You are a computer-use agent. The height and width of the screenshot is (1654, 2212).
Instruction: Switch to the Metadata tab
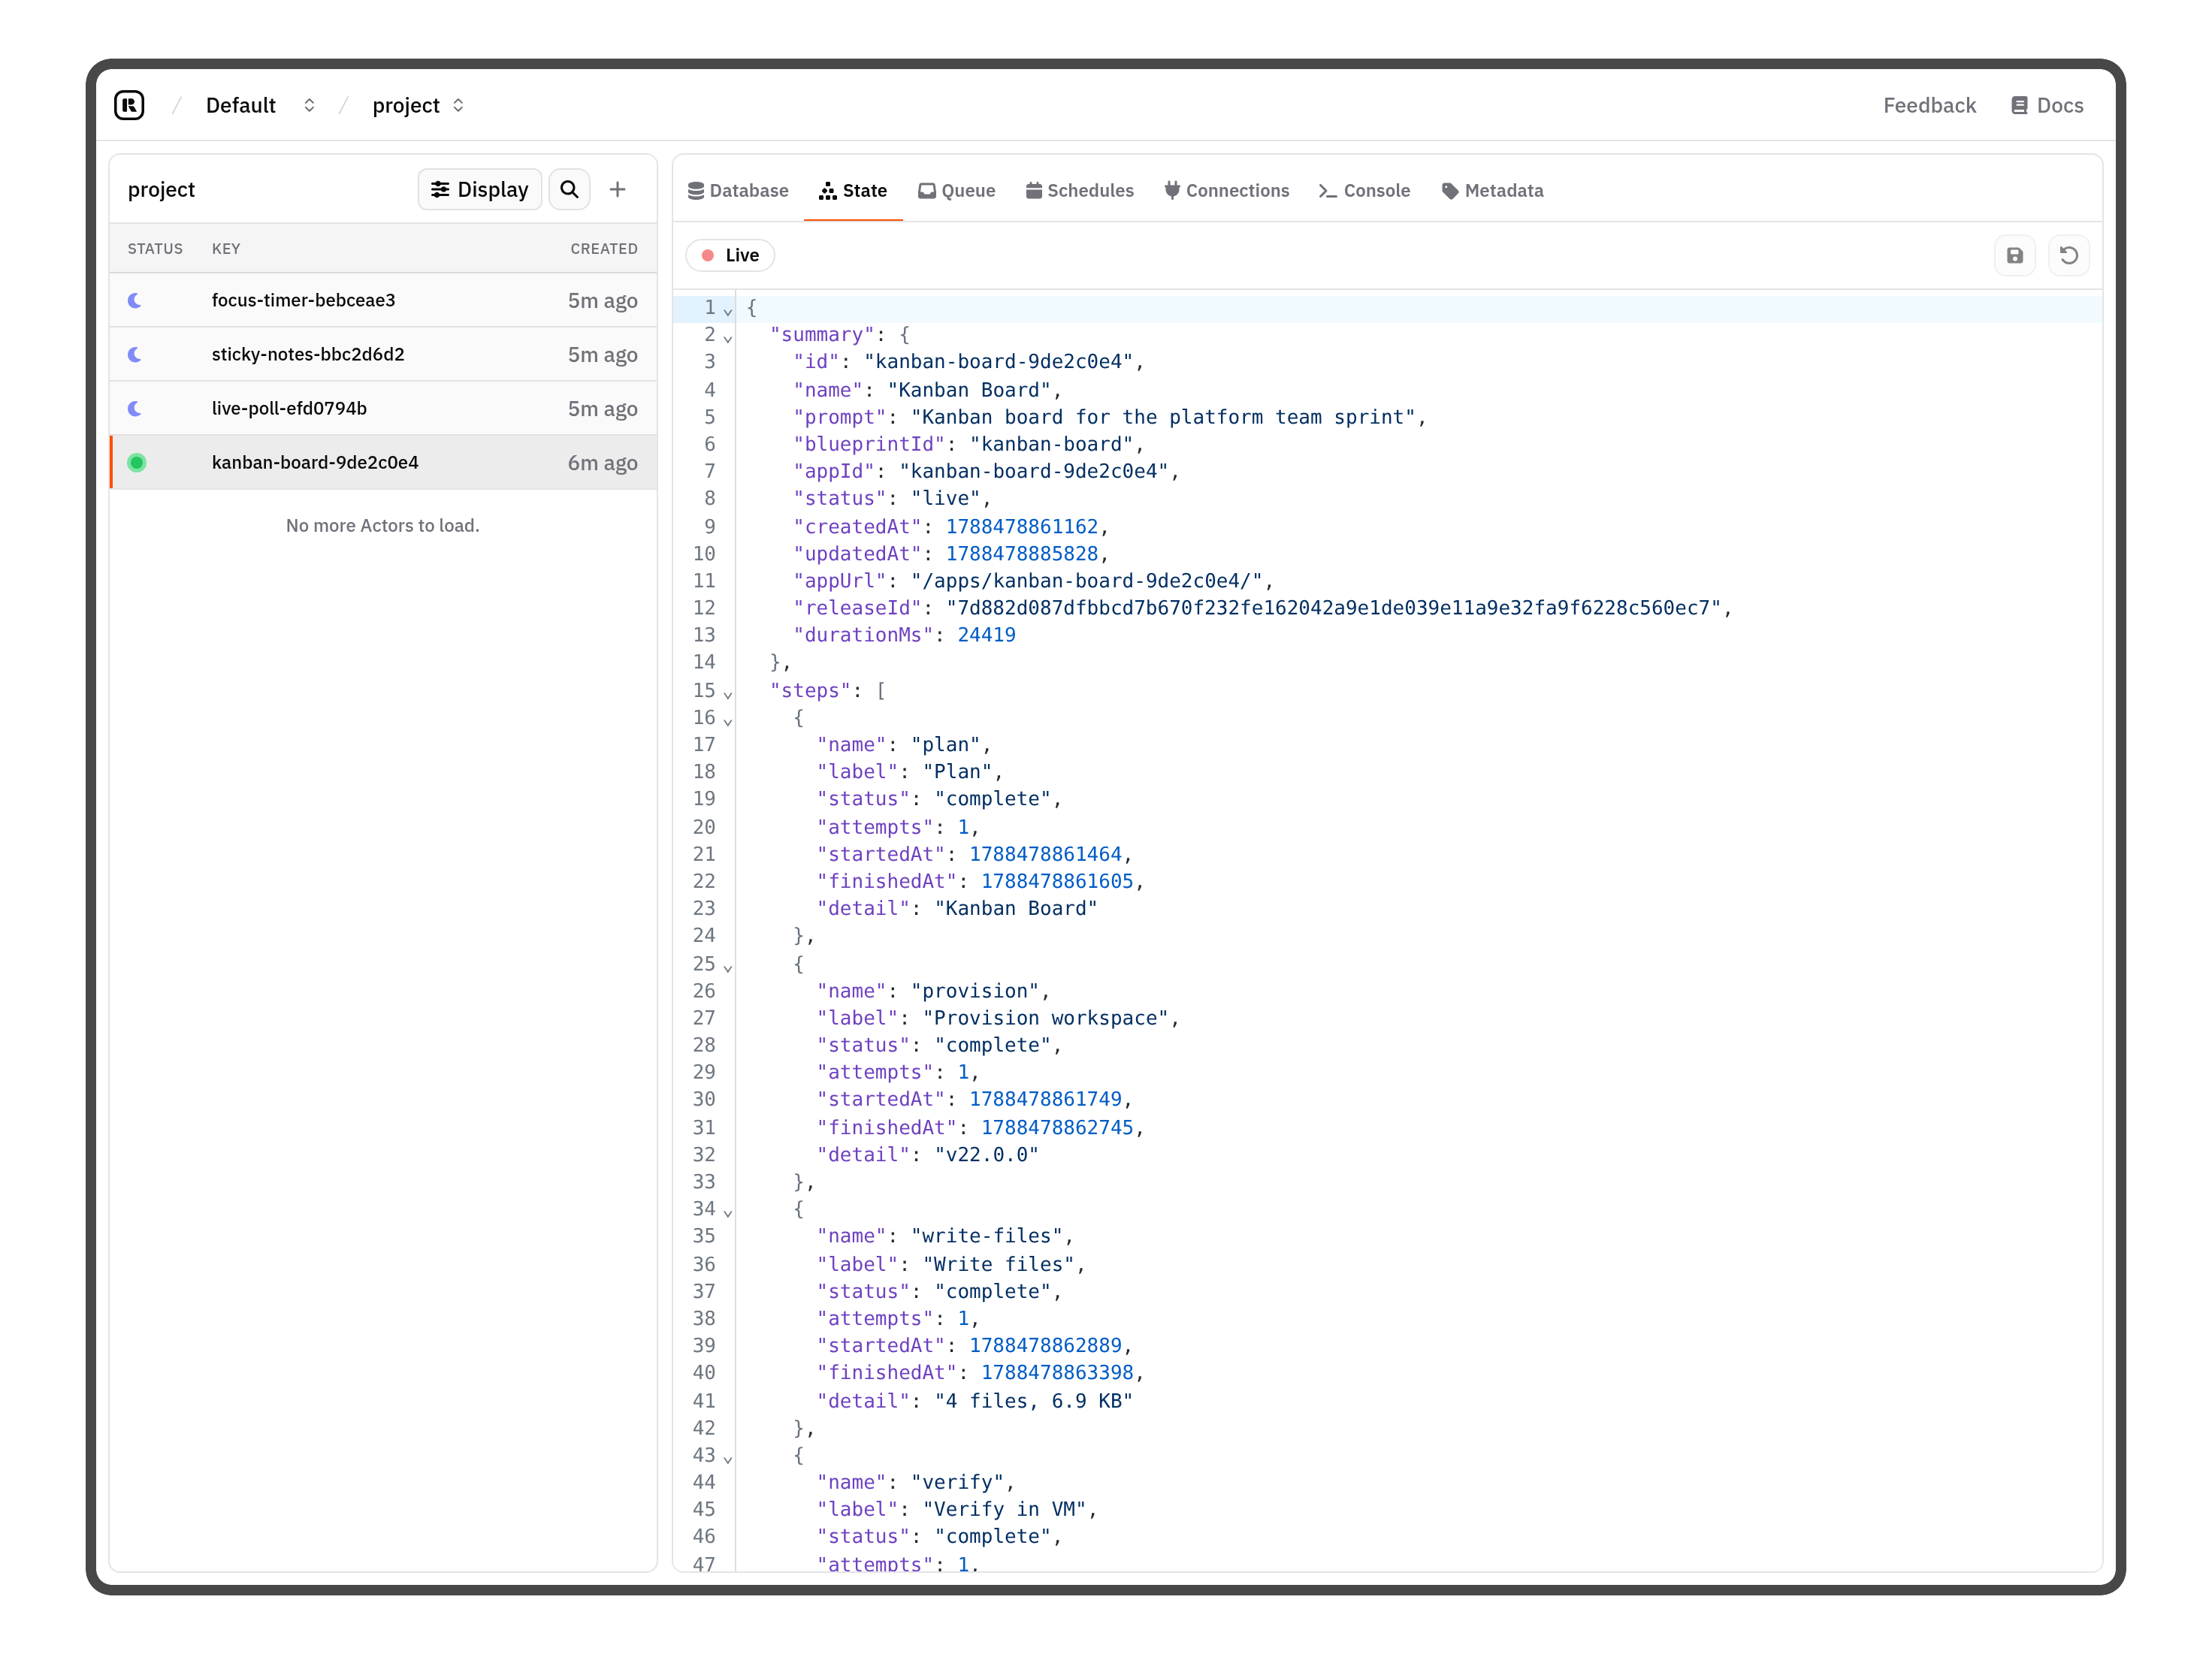tap(1492, 190)
